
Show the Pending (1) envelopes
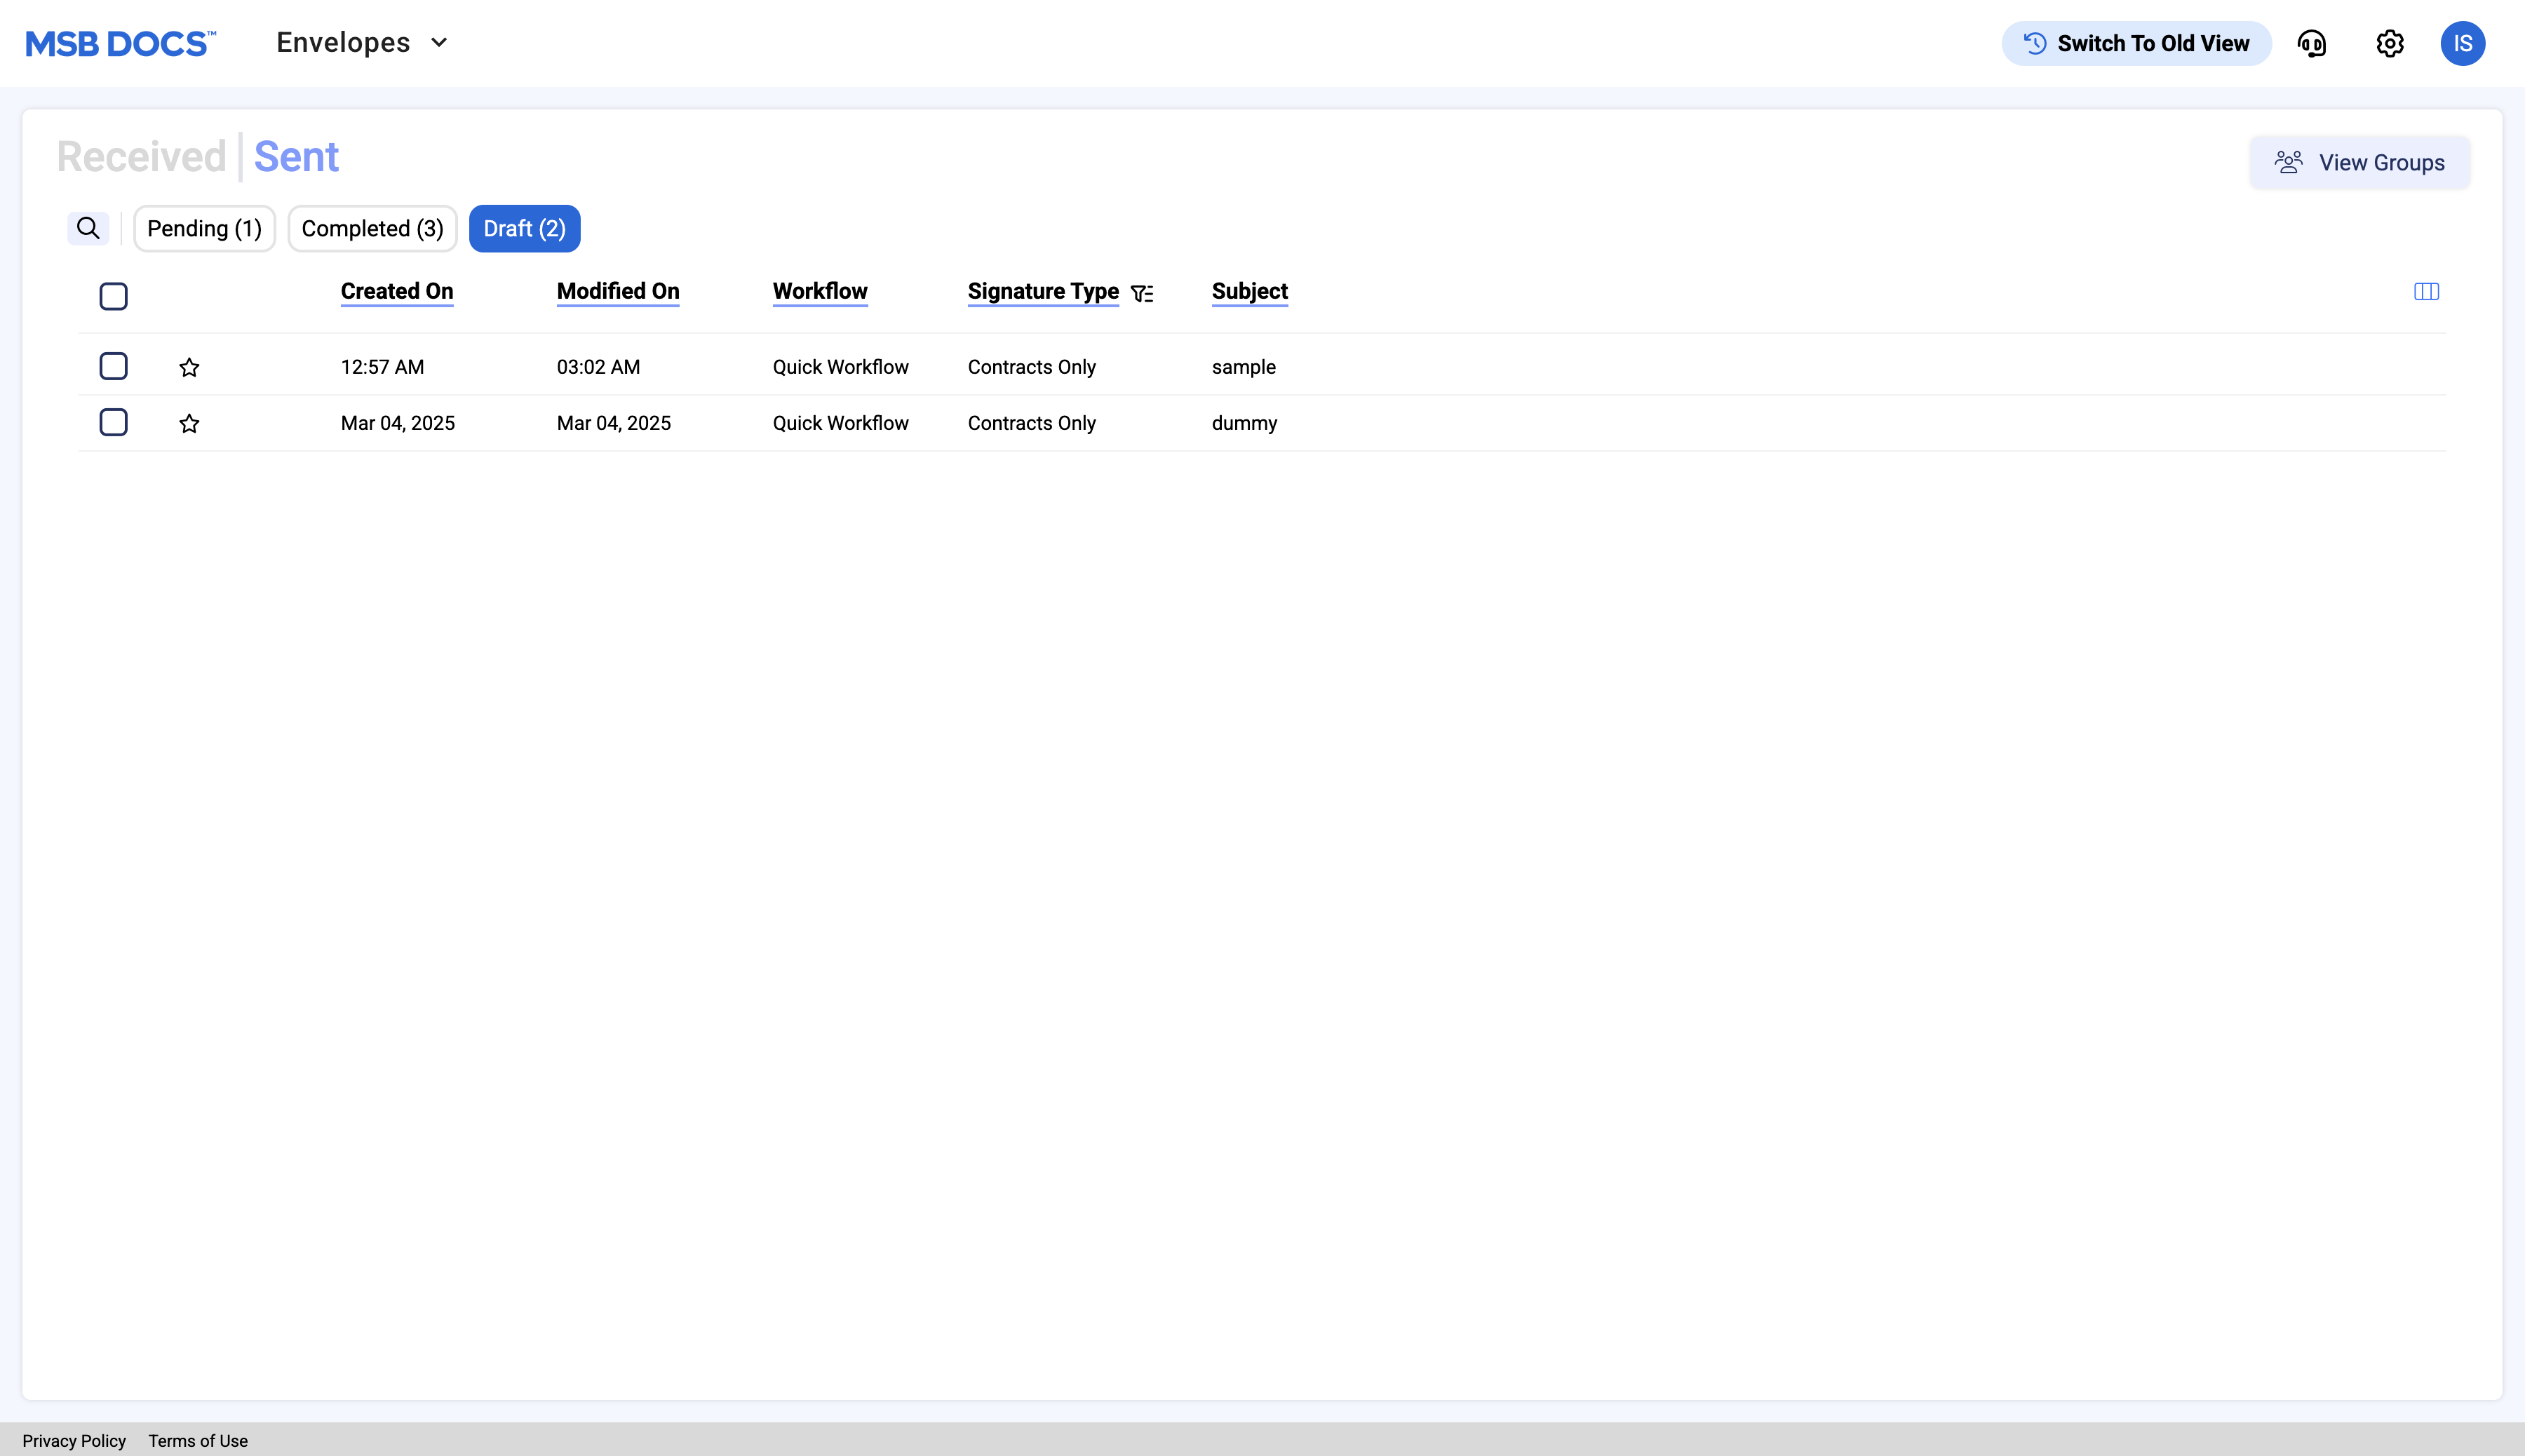pyautogui.click(x=204, y=229)
